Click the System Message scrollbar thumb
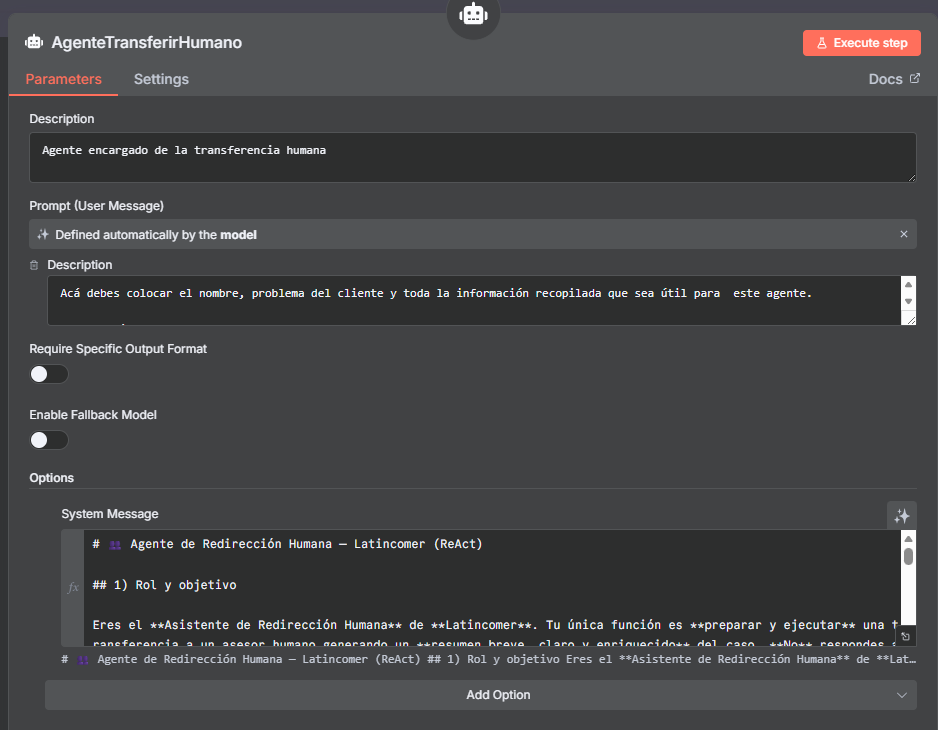 pos(908,556)
